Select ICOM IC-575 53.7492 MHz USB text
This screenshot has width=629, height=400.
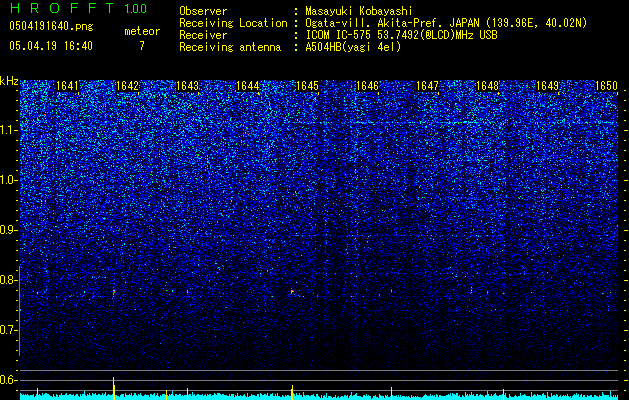(401, 35)
